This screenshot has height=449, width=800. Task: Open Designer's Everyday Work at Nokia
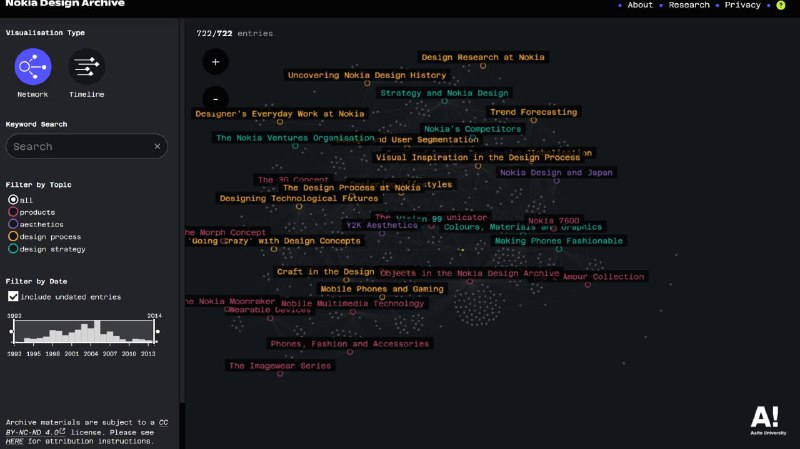[x=280, y=114]
